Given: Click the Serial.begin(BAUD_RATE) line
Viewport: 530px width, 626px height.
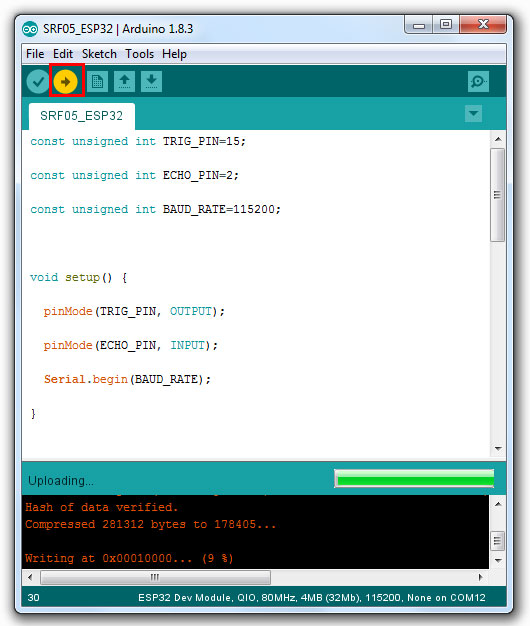Looking at the screenshot, I should [127, 379].
